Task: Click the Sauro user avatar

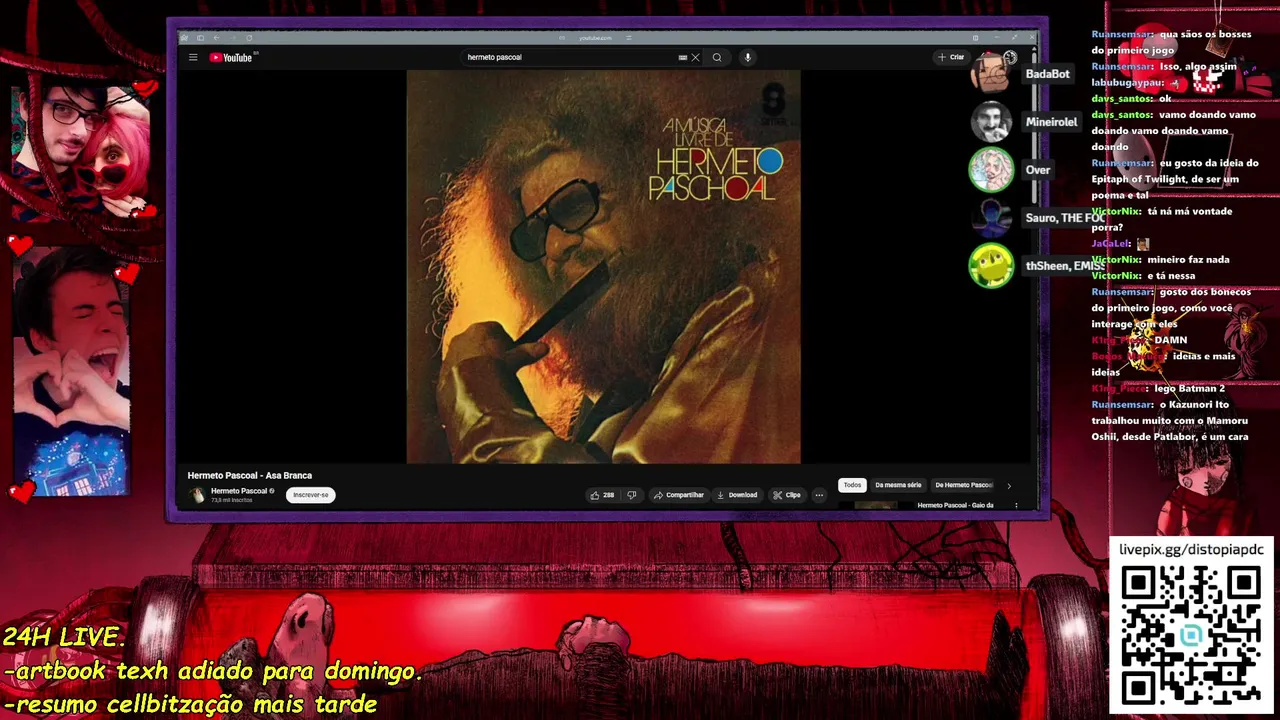Action: tap(991, 218)
